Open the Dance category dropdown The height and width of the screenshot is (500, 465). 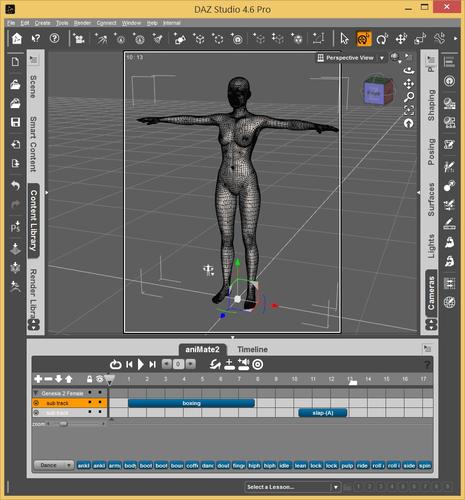54,465
